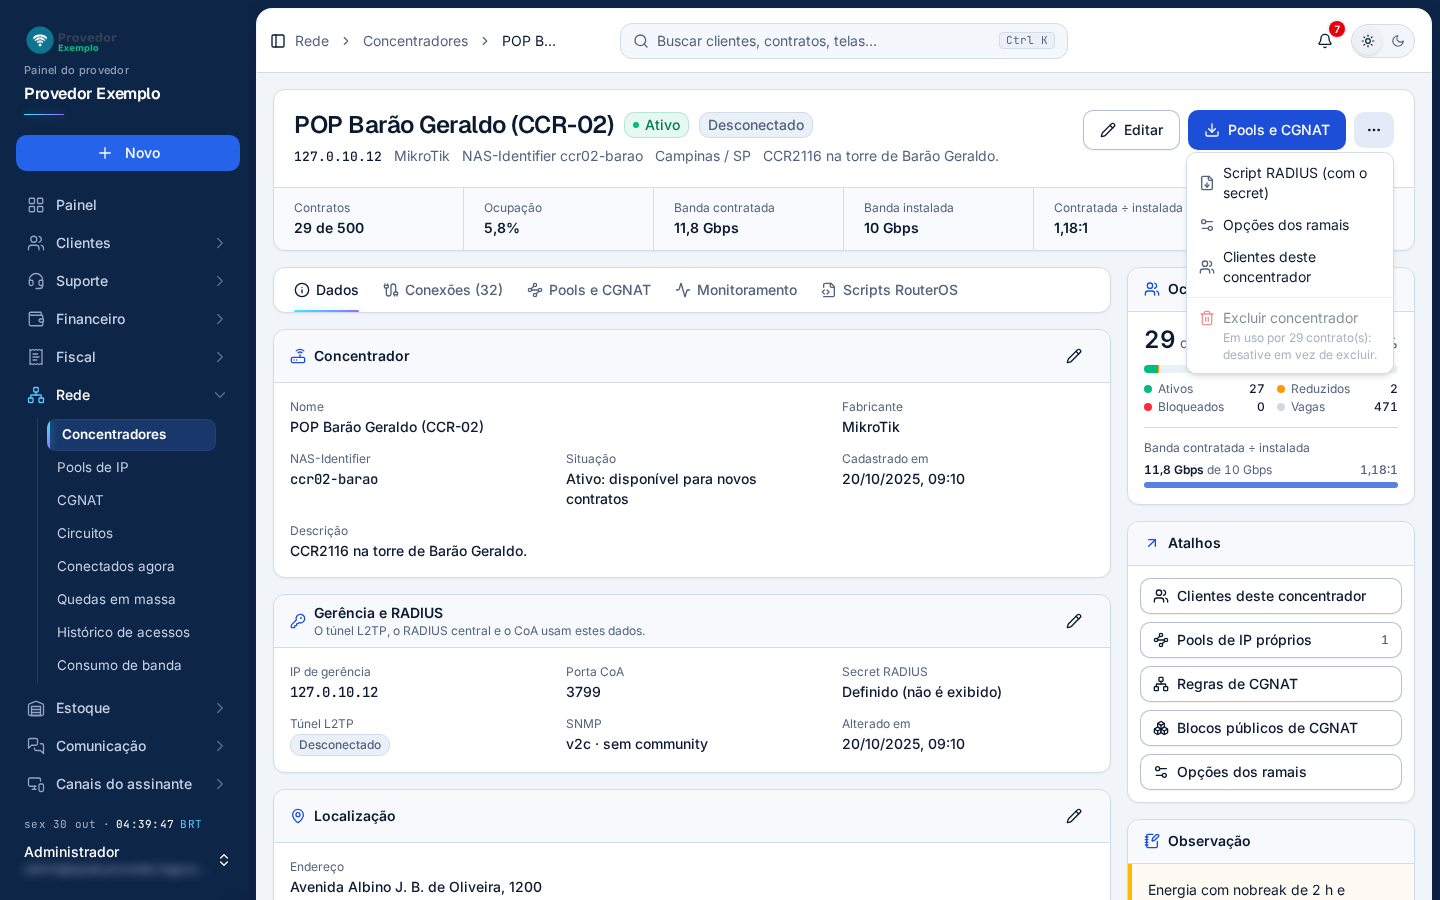
Task: Click the Buscar clientes search field
Action: pos(844,41)
